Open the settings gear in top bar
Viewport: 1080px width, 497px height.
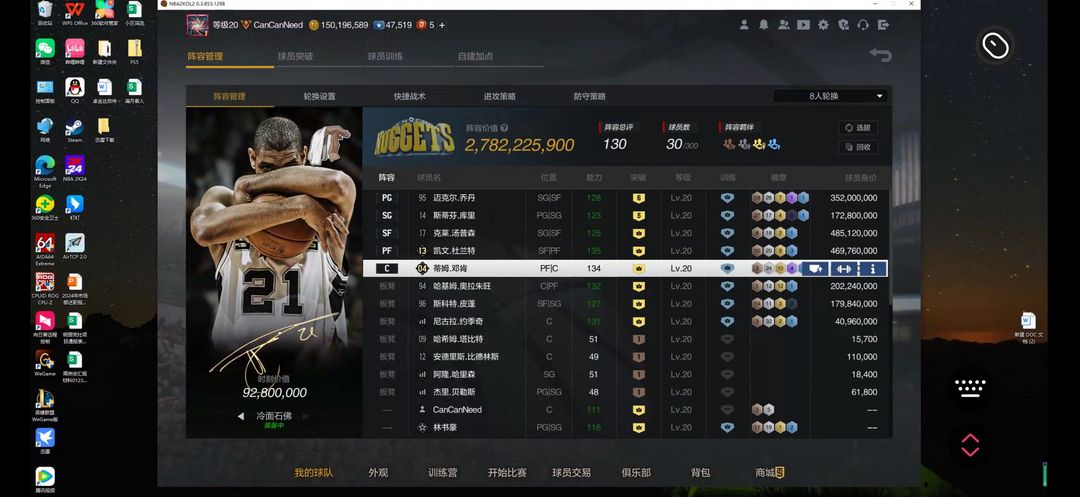823,25
